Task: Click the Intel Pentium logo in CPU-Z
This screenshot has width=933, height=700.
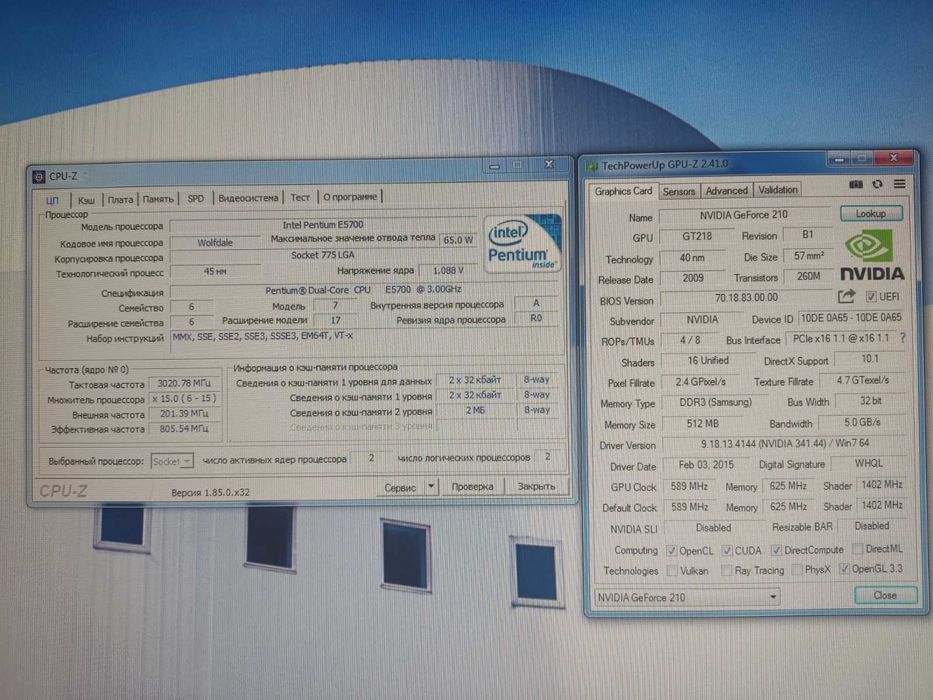Action: click(522, 243)
